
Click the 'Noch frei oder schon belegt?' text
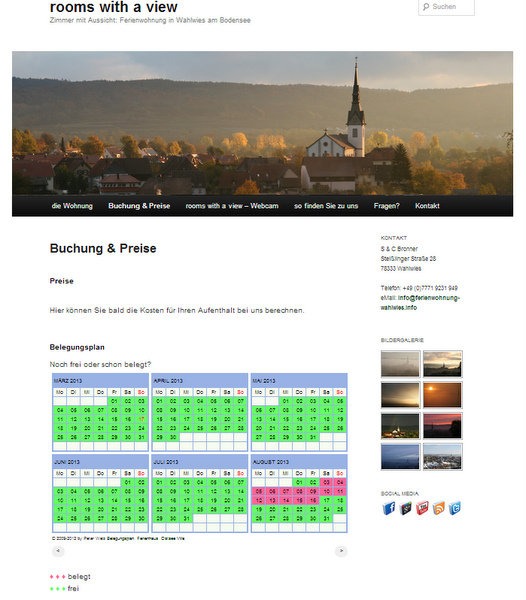100,364
